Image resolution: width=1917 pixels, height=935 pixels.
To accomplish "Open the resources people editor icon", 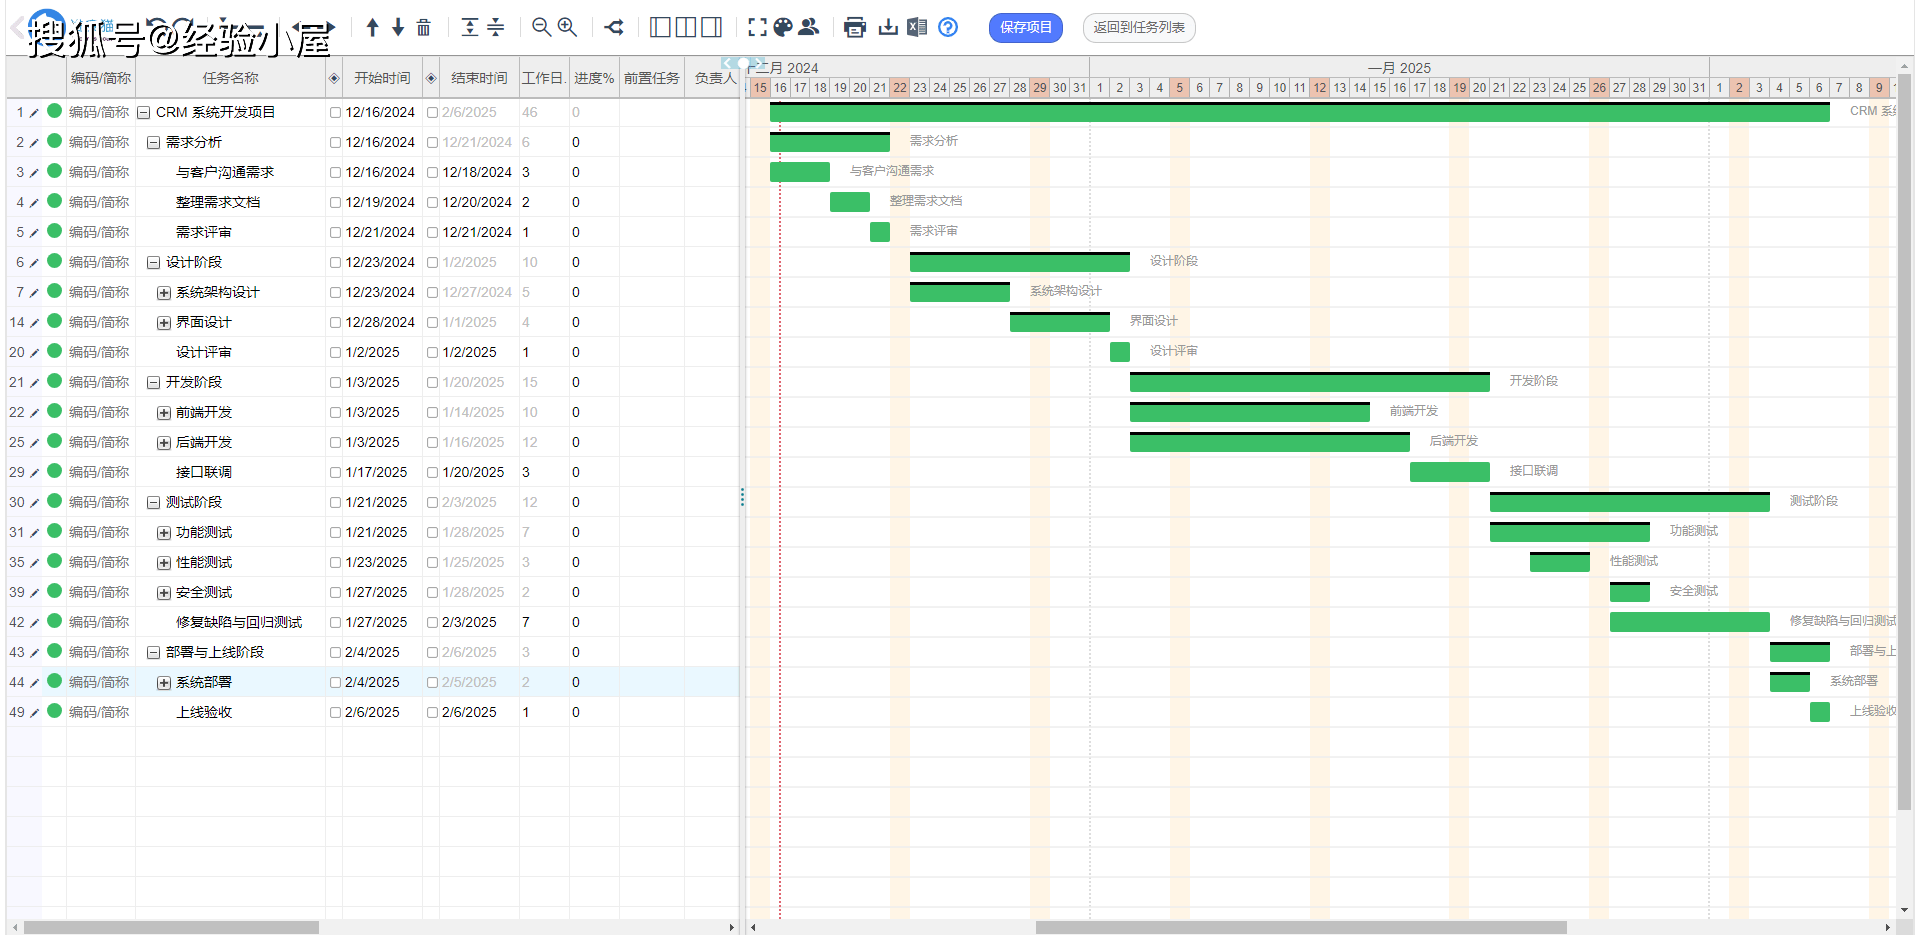I will click(809, 27).
